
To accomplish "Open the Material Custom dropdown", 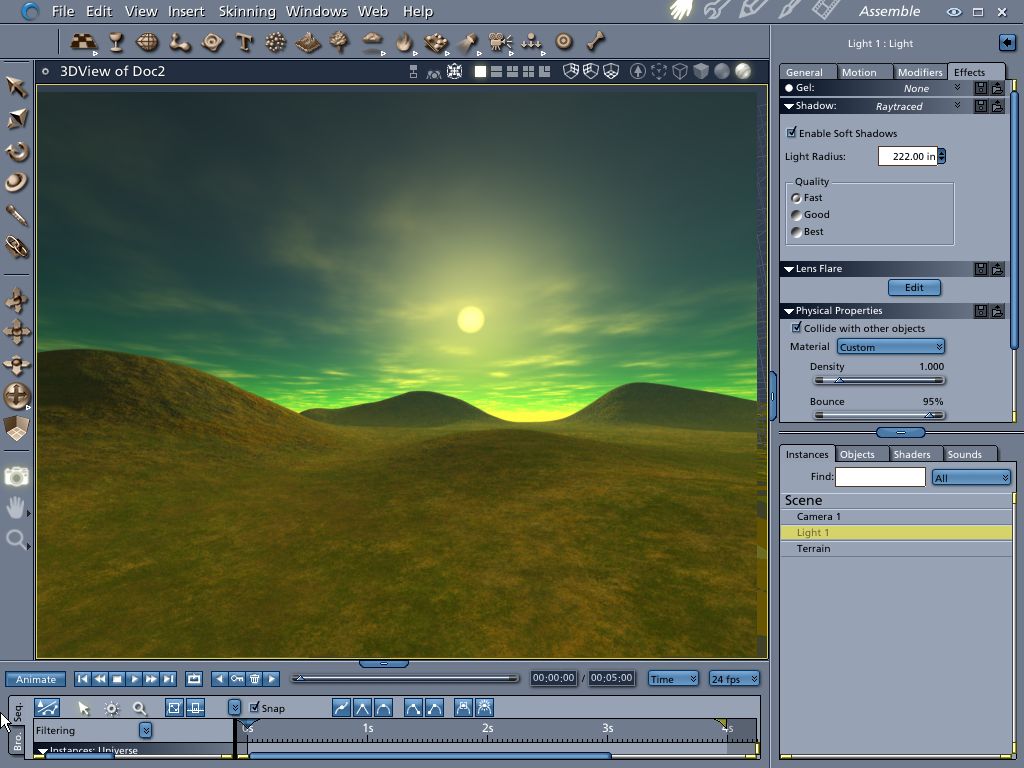I will coord(890,347).
